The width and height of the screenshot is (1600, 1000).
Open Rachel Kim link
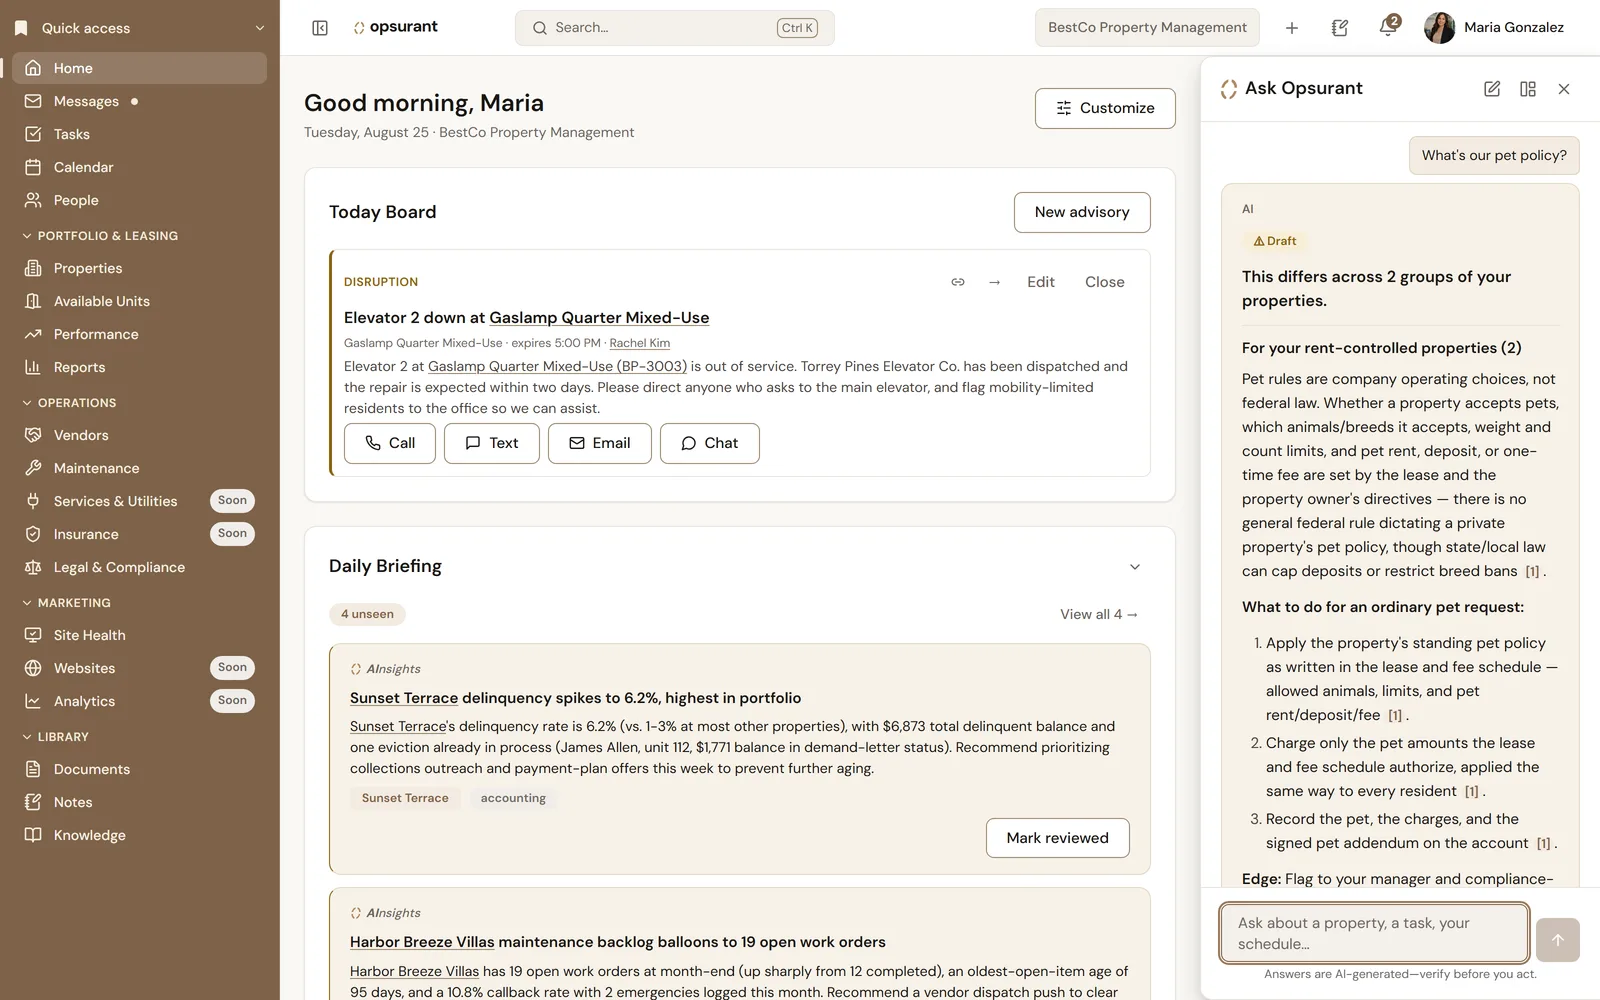640,343
